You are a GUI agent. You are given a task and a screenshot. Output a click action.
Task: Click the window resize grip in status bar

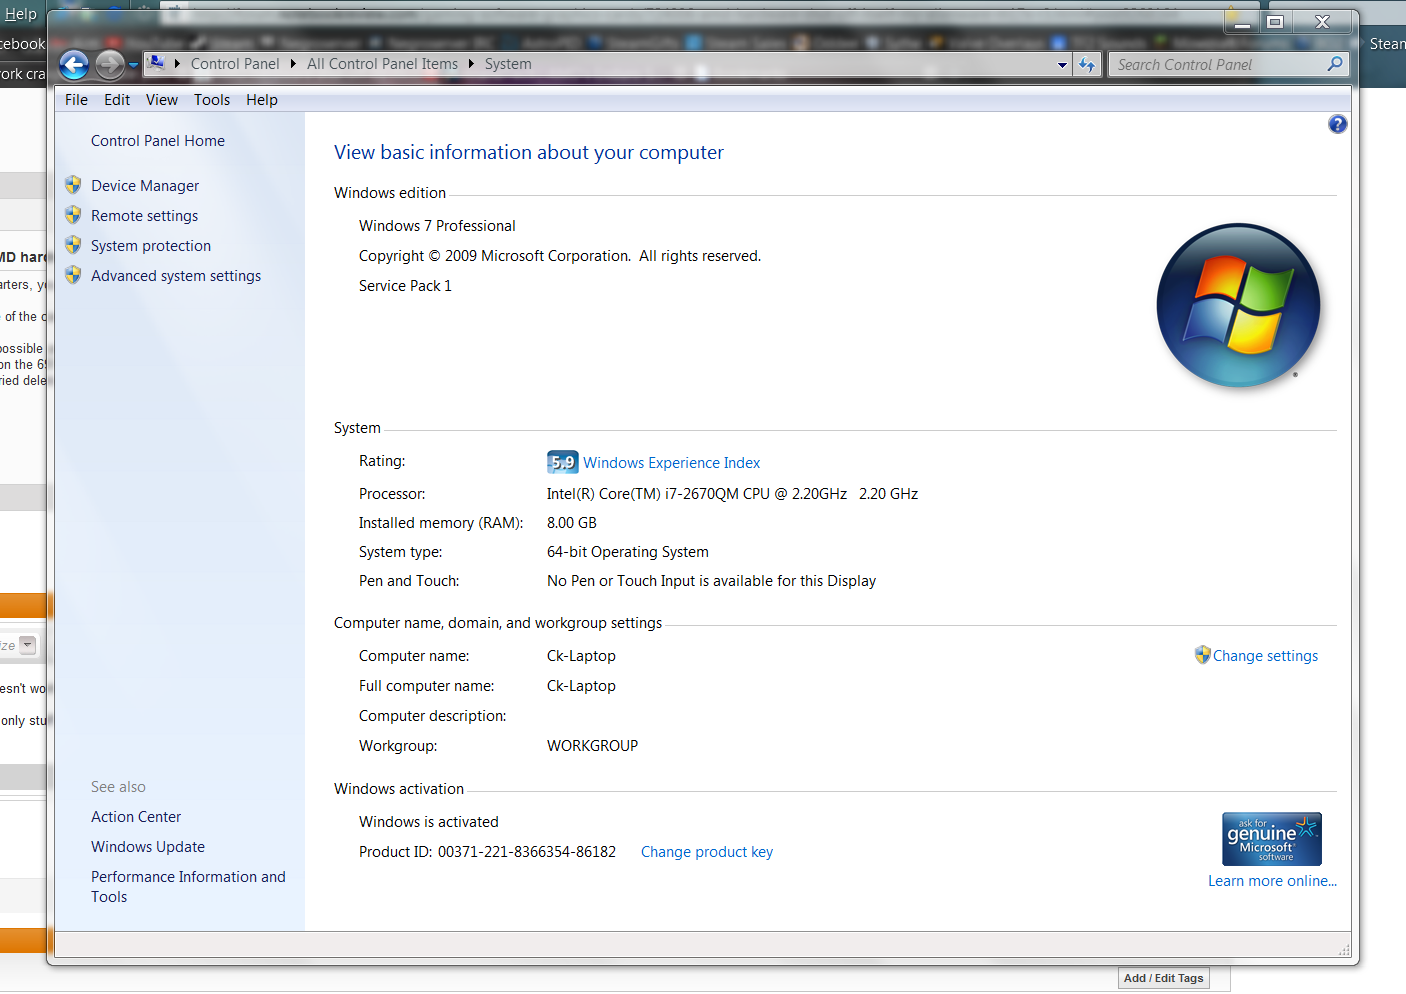1343,949
